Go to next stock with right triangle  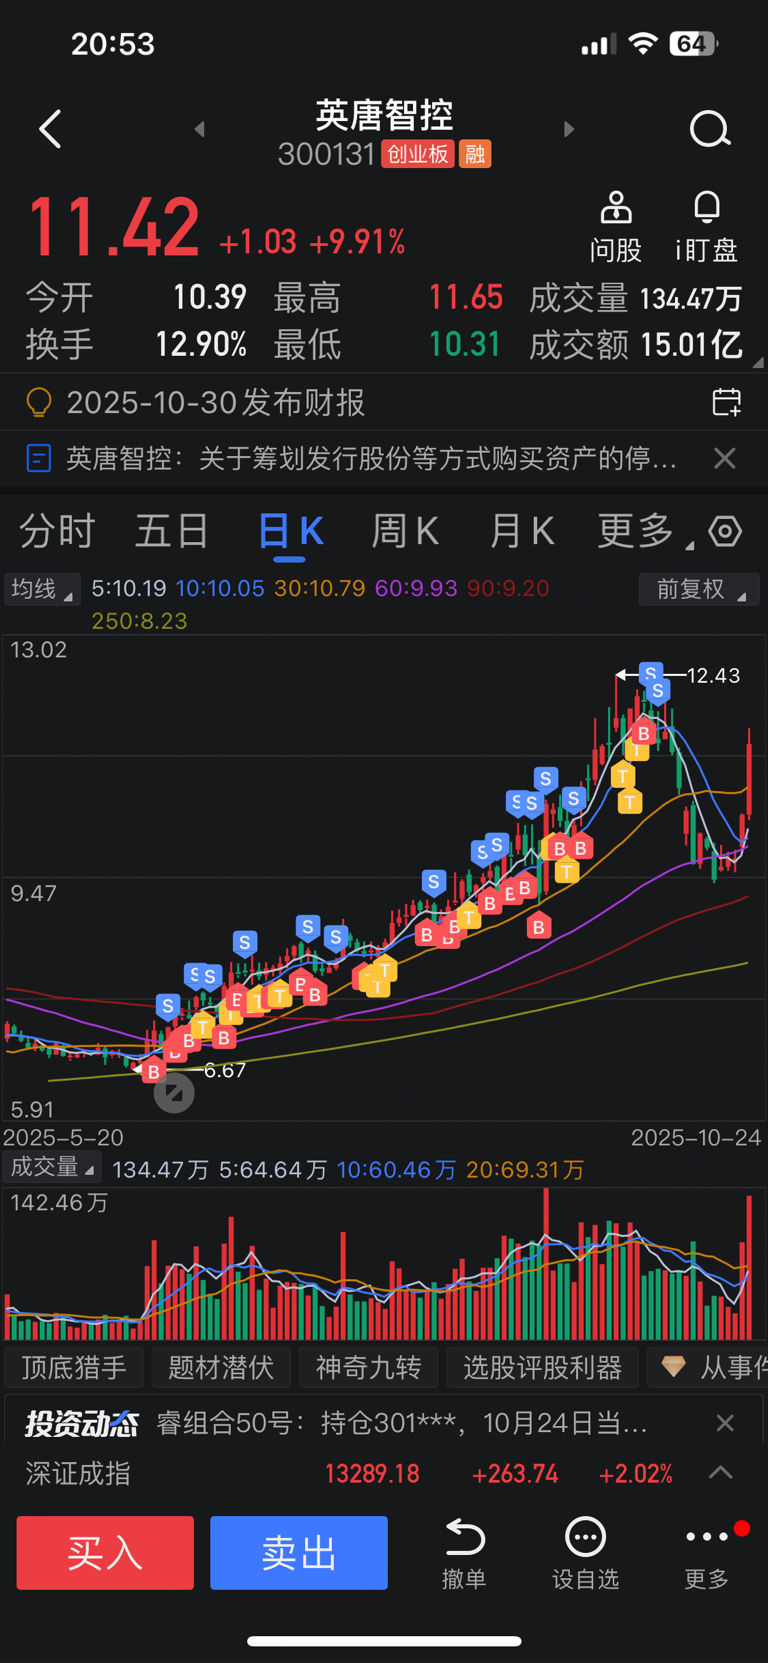tap(569, 129)
